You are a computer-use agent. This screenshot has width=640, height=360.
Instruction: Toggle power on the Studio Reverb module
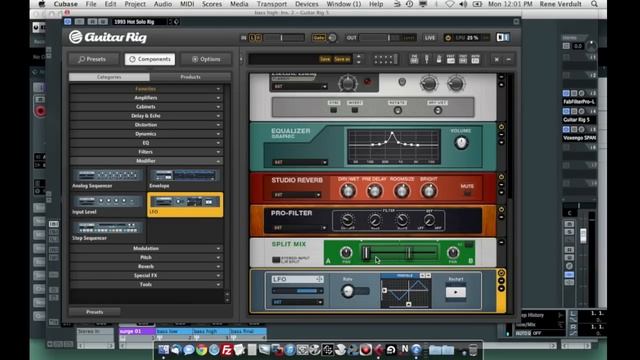[501, 177]
